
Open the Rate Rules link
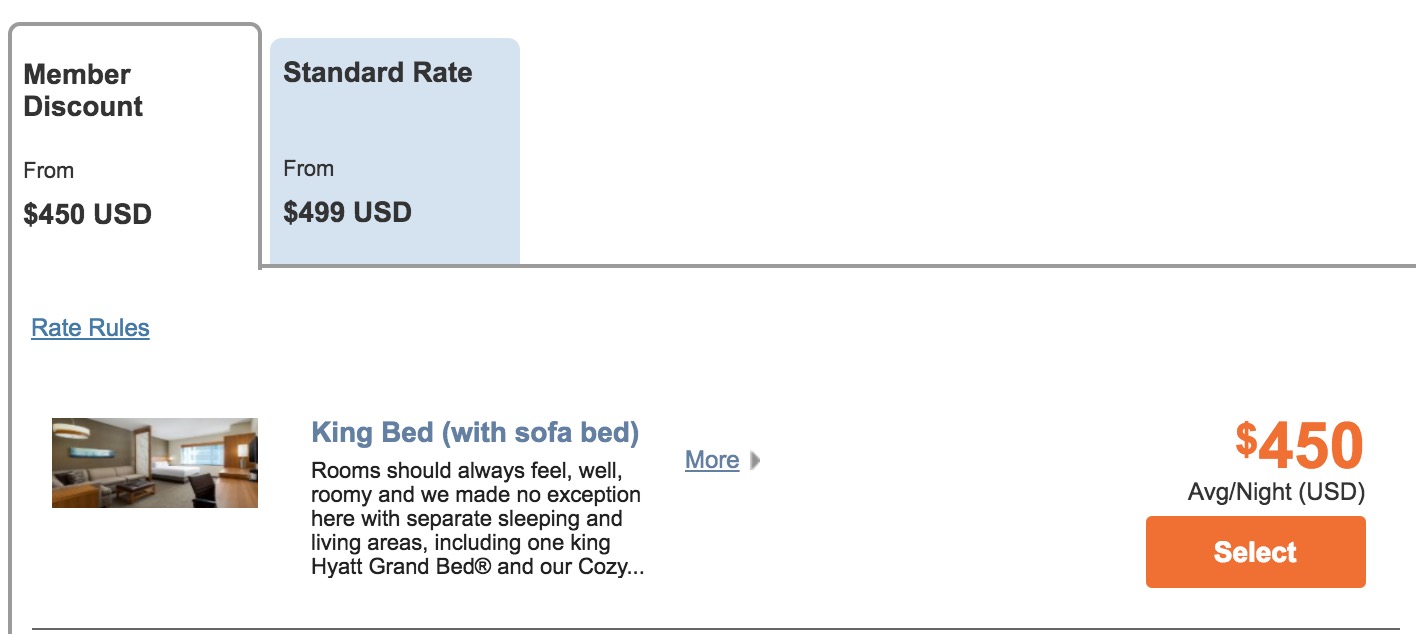tap(90, 328)
